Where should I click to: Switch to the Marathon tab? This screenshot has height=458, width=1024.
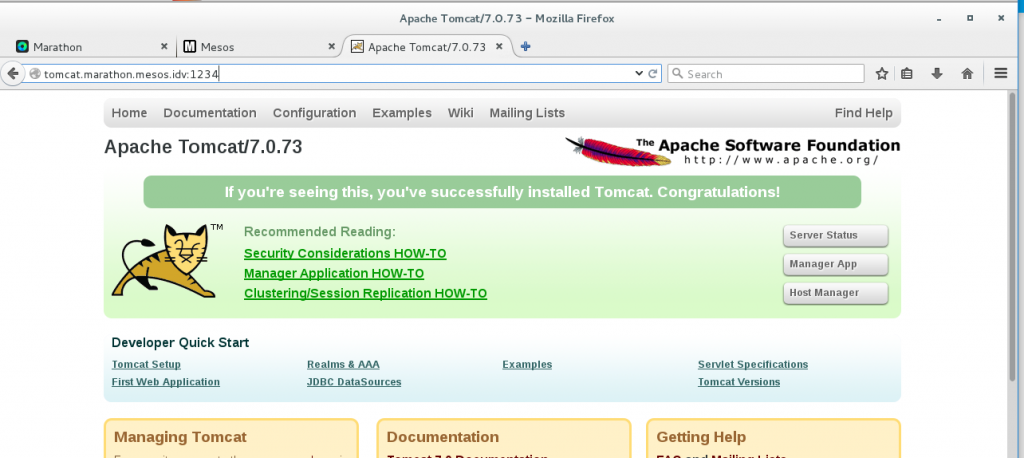pyautogui.click(x=93, y=46)
